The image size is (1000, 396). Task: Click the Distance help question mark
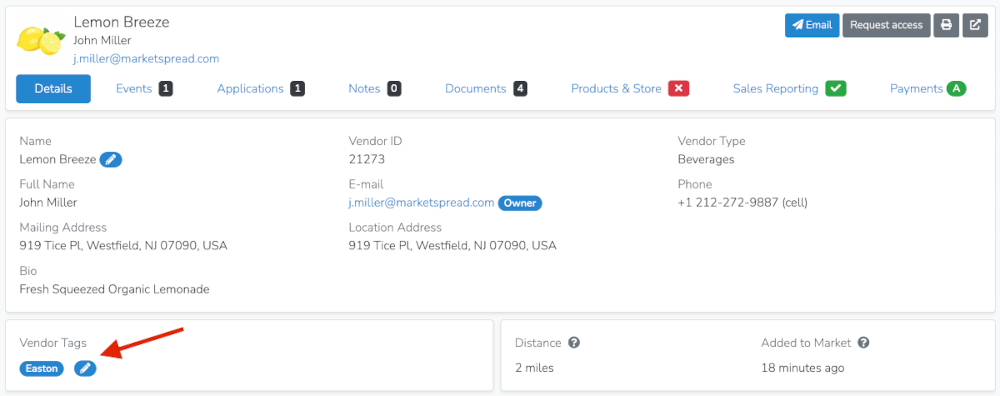(574, 343)
